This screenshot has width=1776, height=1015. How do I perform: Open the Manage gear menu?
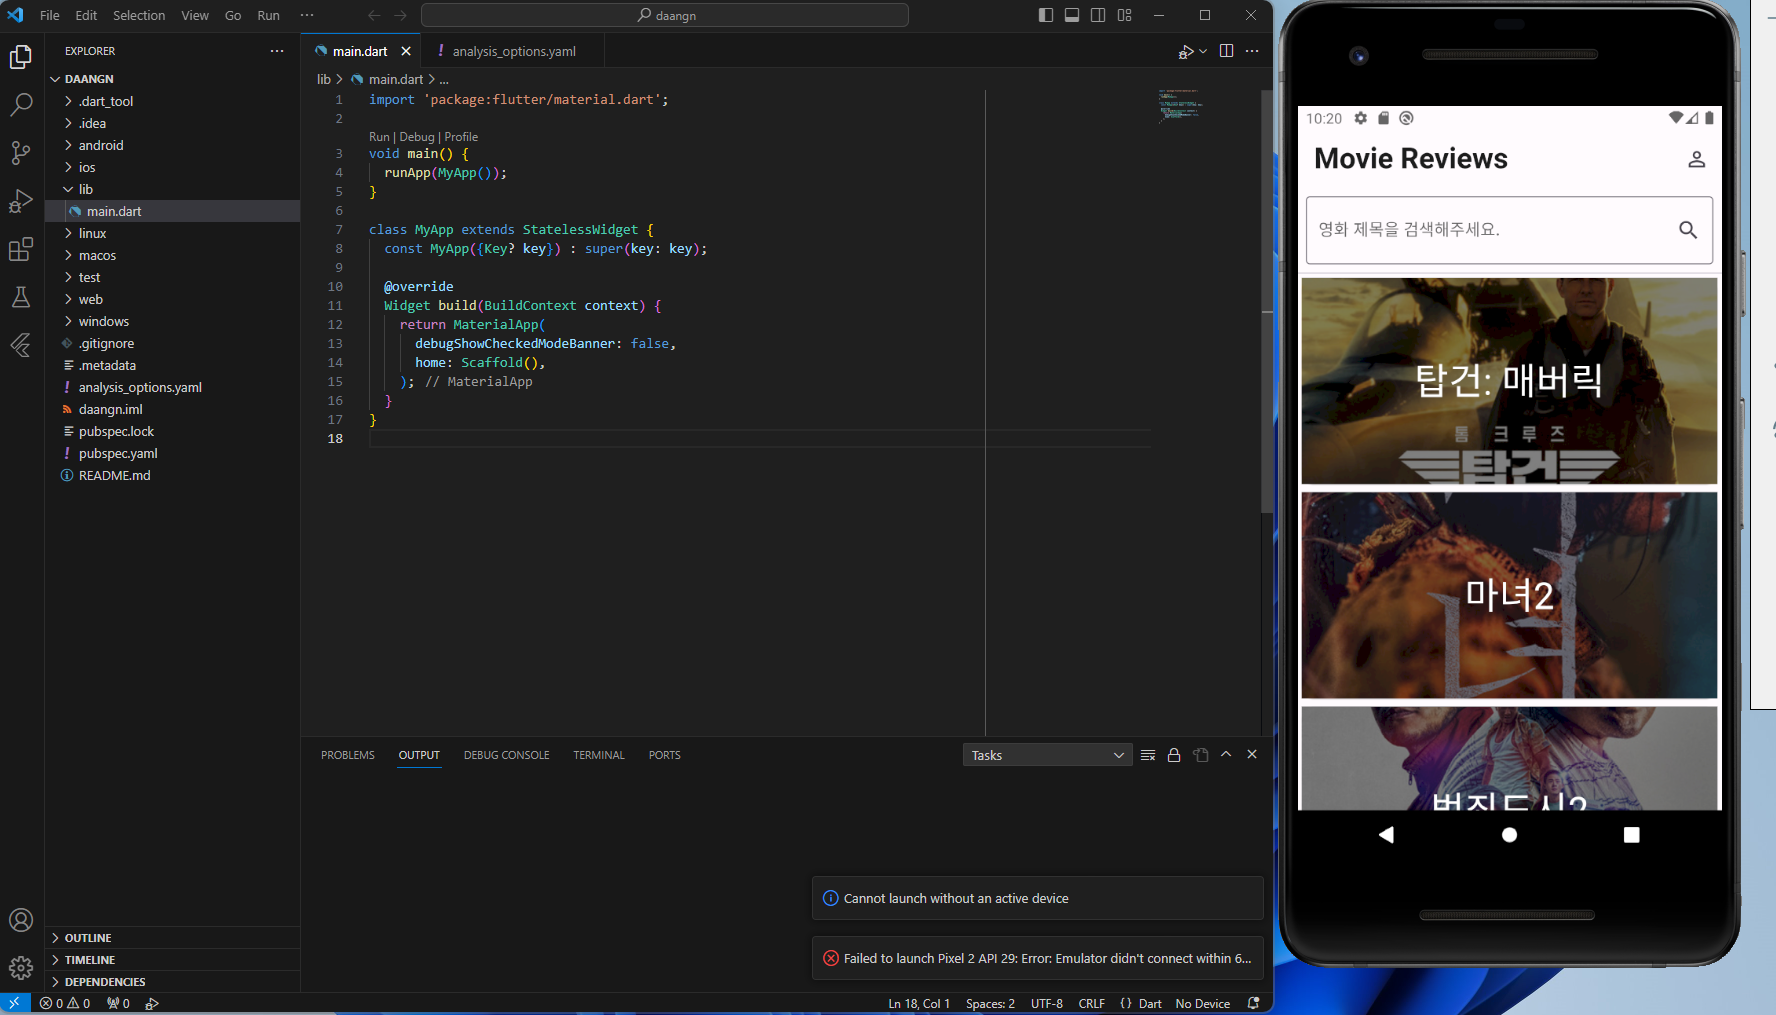pyautogui.click(x=21, y=967)
